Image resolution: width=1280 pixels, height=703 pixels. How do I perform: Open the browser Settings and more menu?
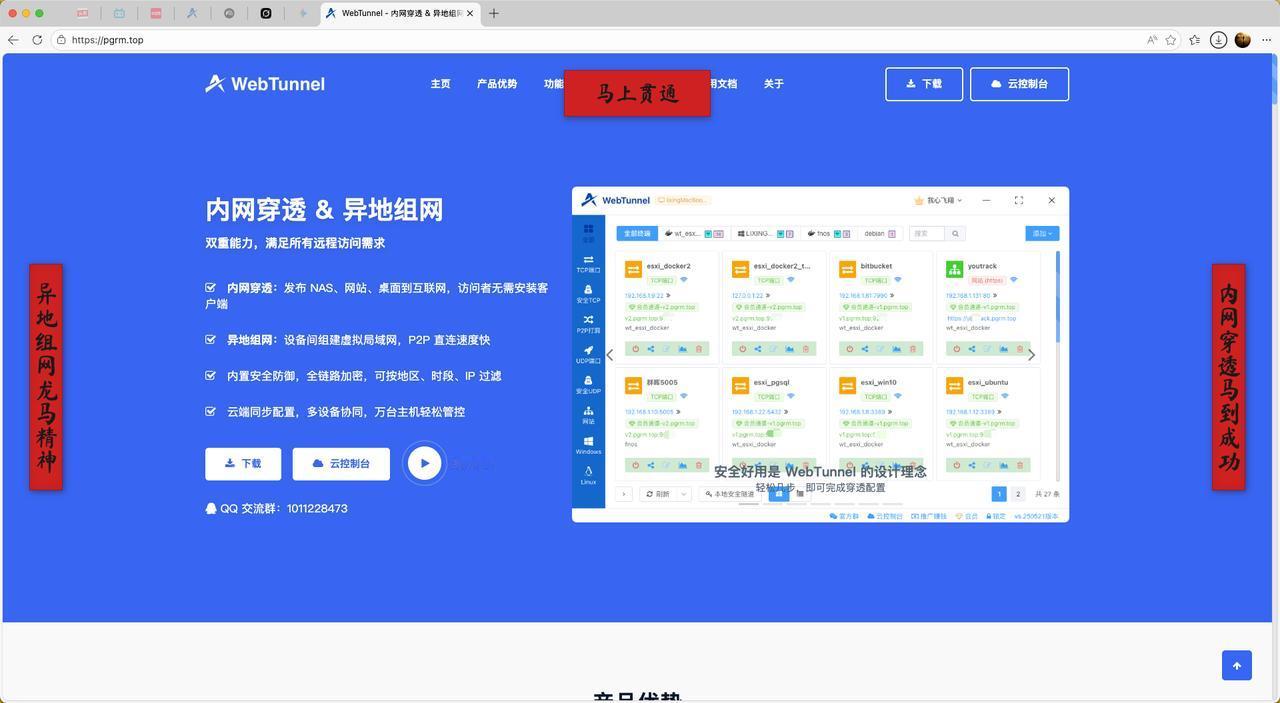click(x=1267, y=40)
